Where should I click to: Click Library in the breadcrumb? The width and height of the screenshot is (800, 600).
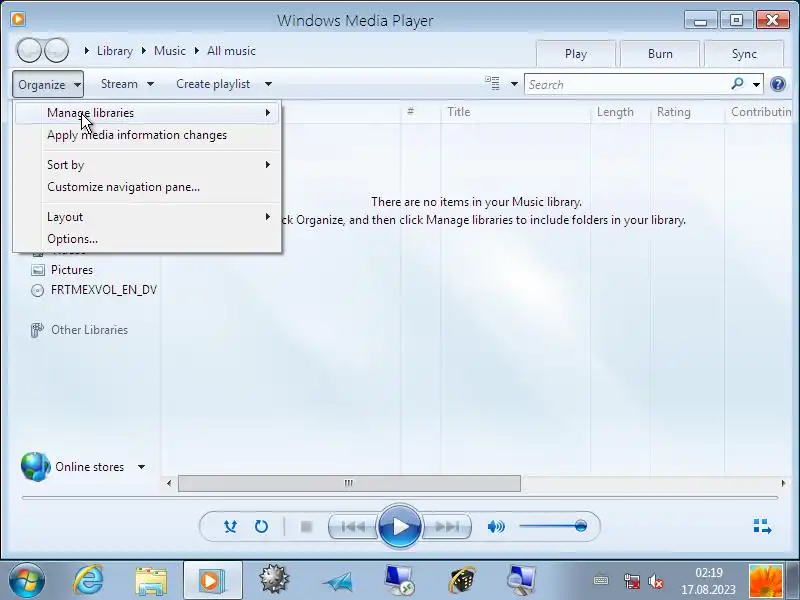click(115, 51)
